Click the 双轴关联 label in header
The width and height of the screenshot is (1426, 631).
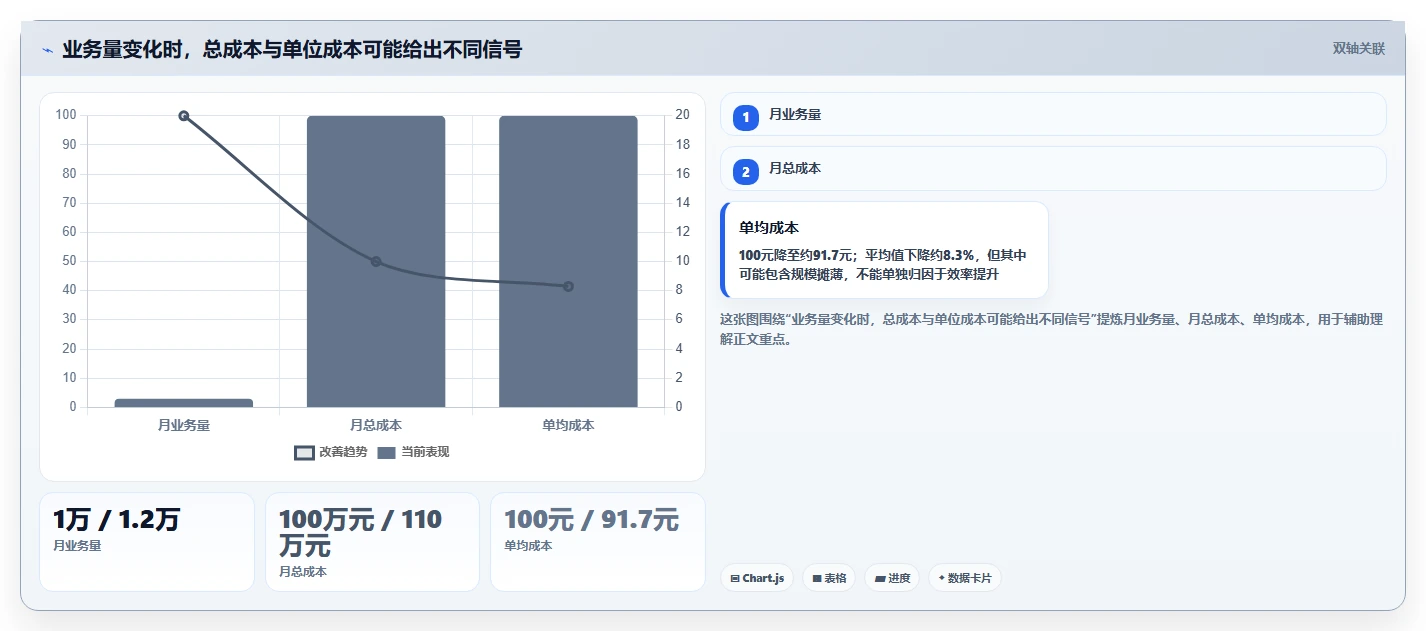[1358, 48]
